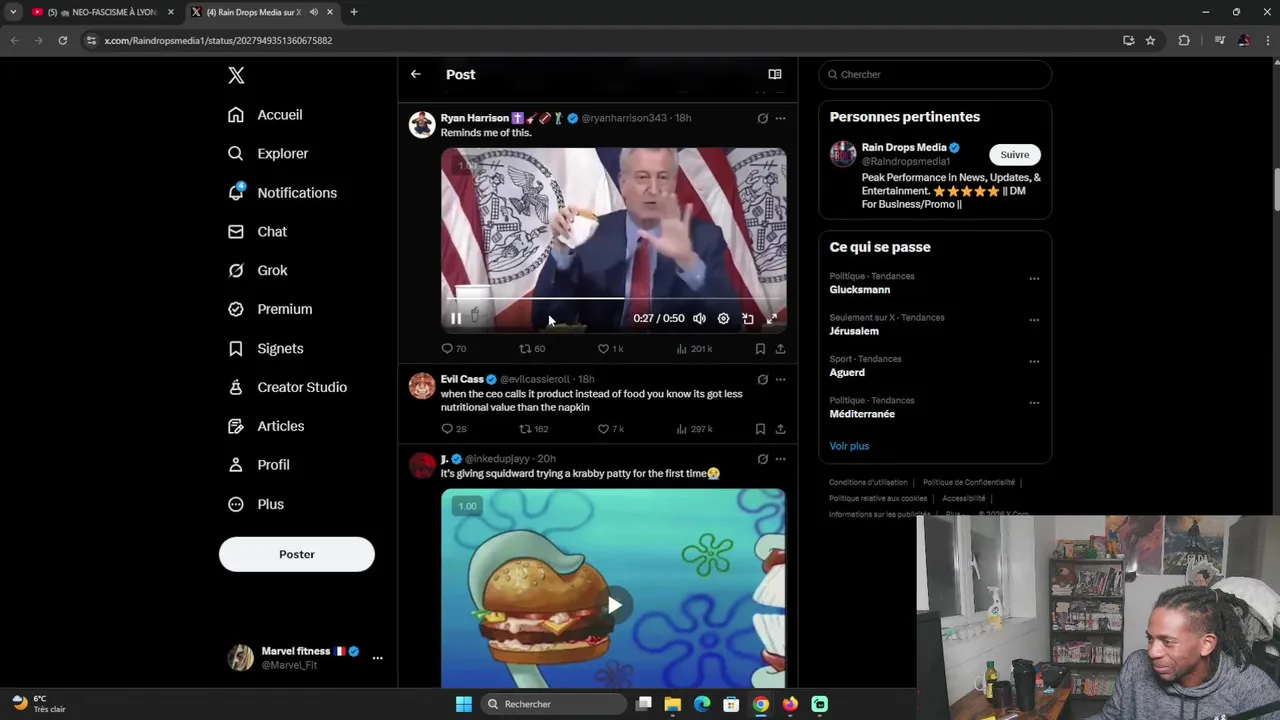Bookmark Evil Cass's post

[760, 429]
